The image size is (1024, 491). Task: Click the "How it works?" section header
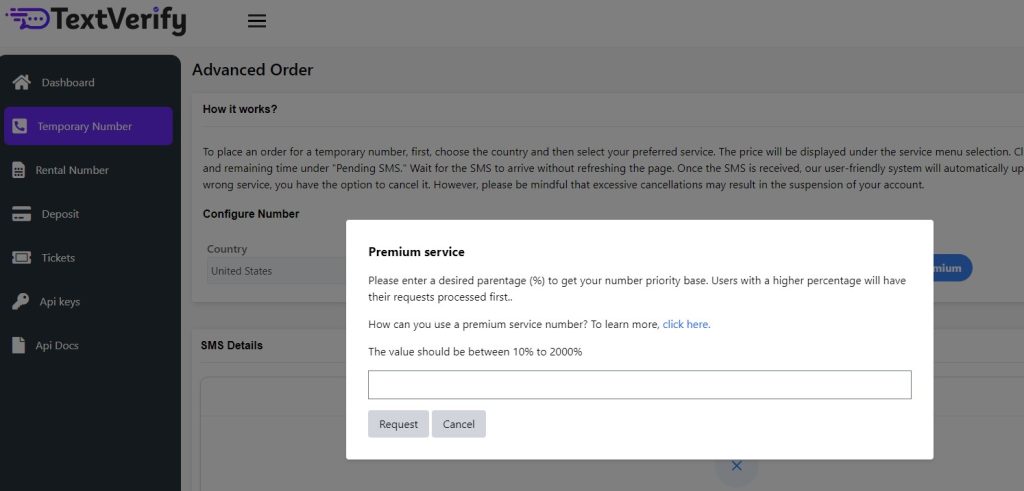pyautogui.click(x=240, y=109)
